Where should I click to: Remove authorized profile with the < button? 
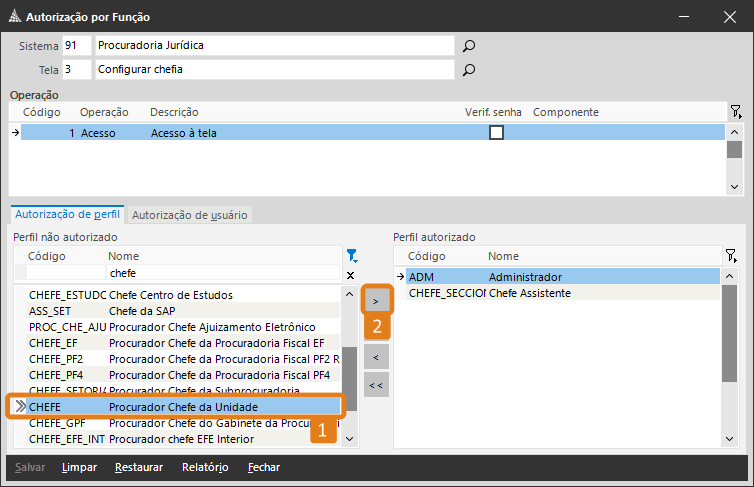[376, 356]
